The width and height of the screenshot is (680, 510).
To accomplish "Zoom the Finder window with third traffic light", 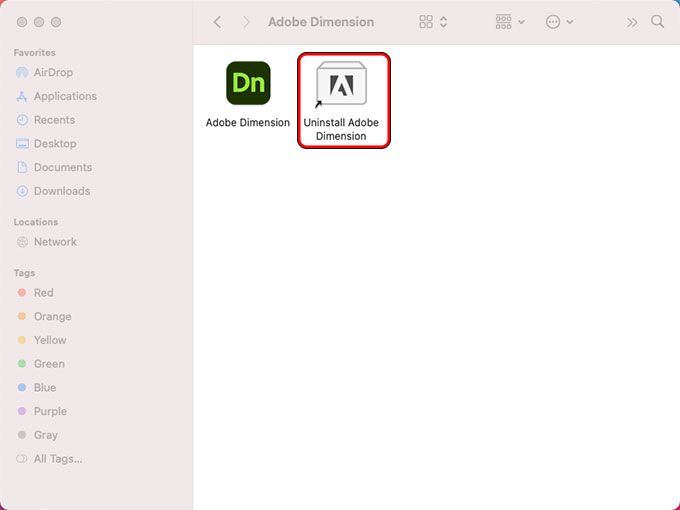I will coord(56,22).
